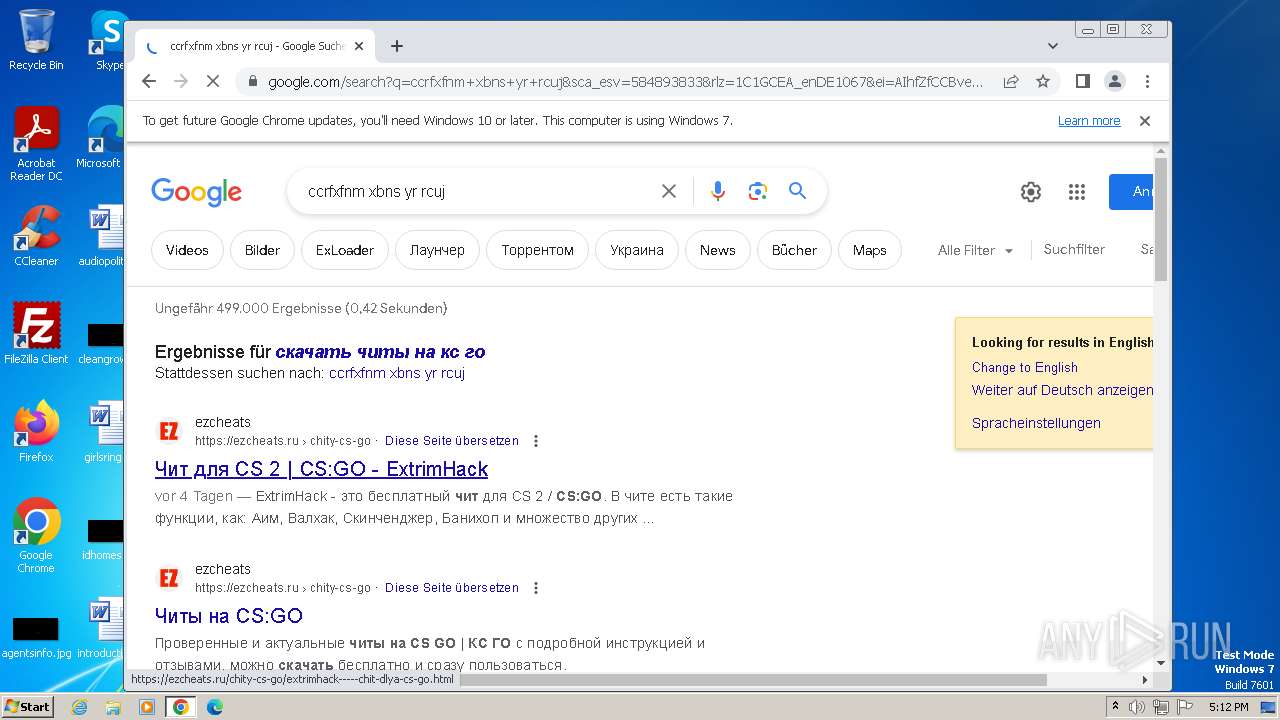Select the Лаунчер filter chip
Image resolution: width=1280 pixels, height=720 pixels.
(437, 250)
